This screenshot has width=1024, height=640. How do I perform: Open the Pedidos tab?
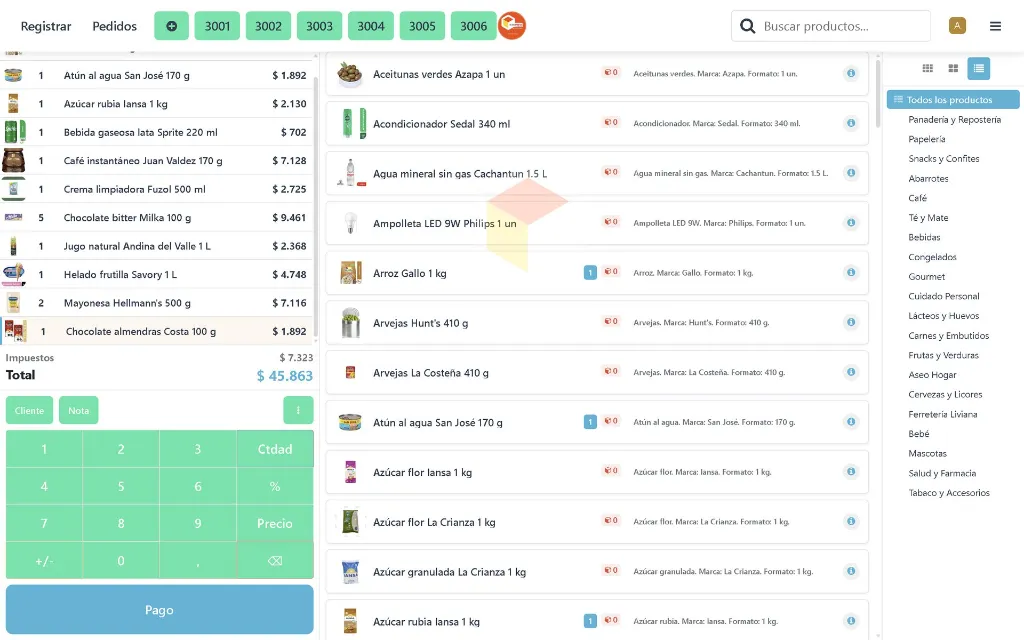pyautogui.click(x=114, y=26)
